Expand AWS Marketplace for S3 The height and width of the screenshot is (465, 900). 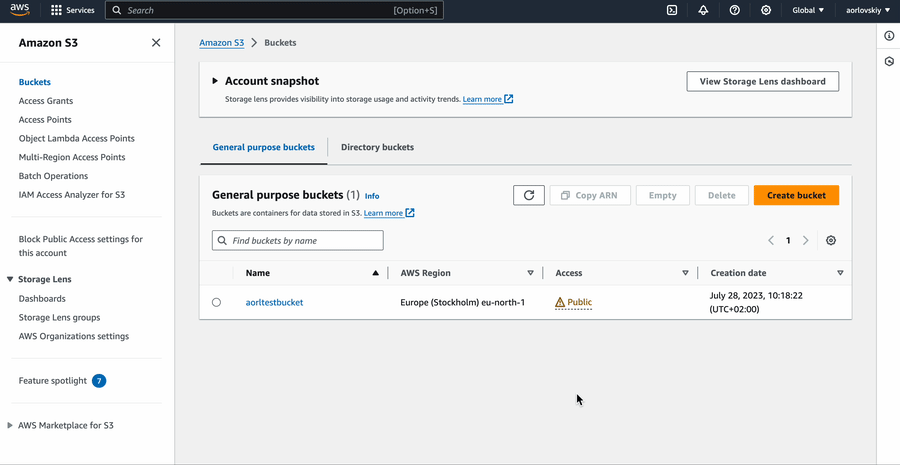click(10, 425)
